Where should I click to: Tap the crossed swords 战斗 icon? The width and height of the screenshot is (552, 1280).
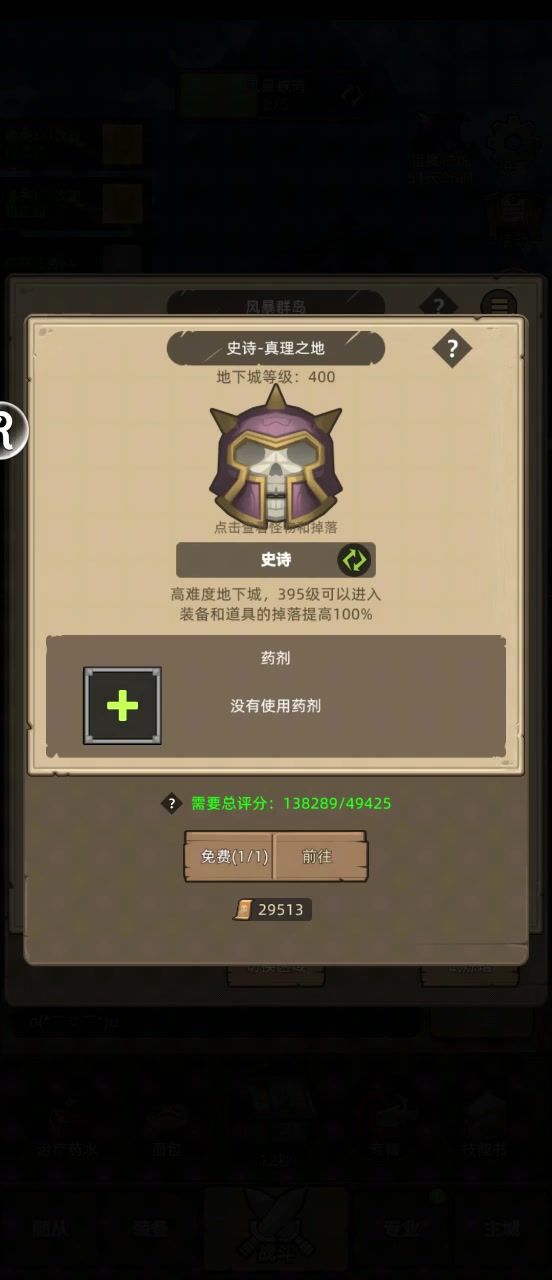click(x=276, y=1228)
